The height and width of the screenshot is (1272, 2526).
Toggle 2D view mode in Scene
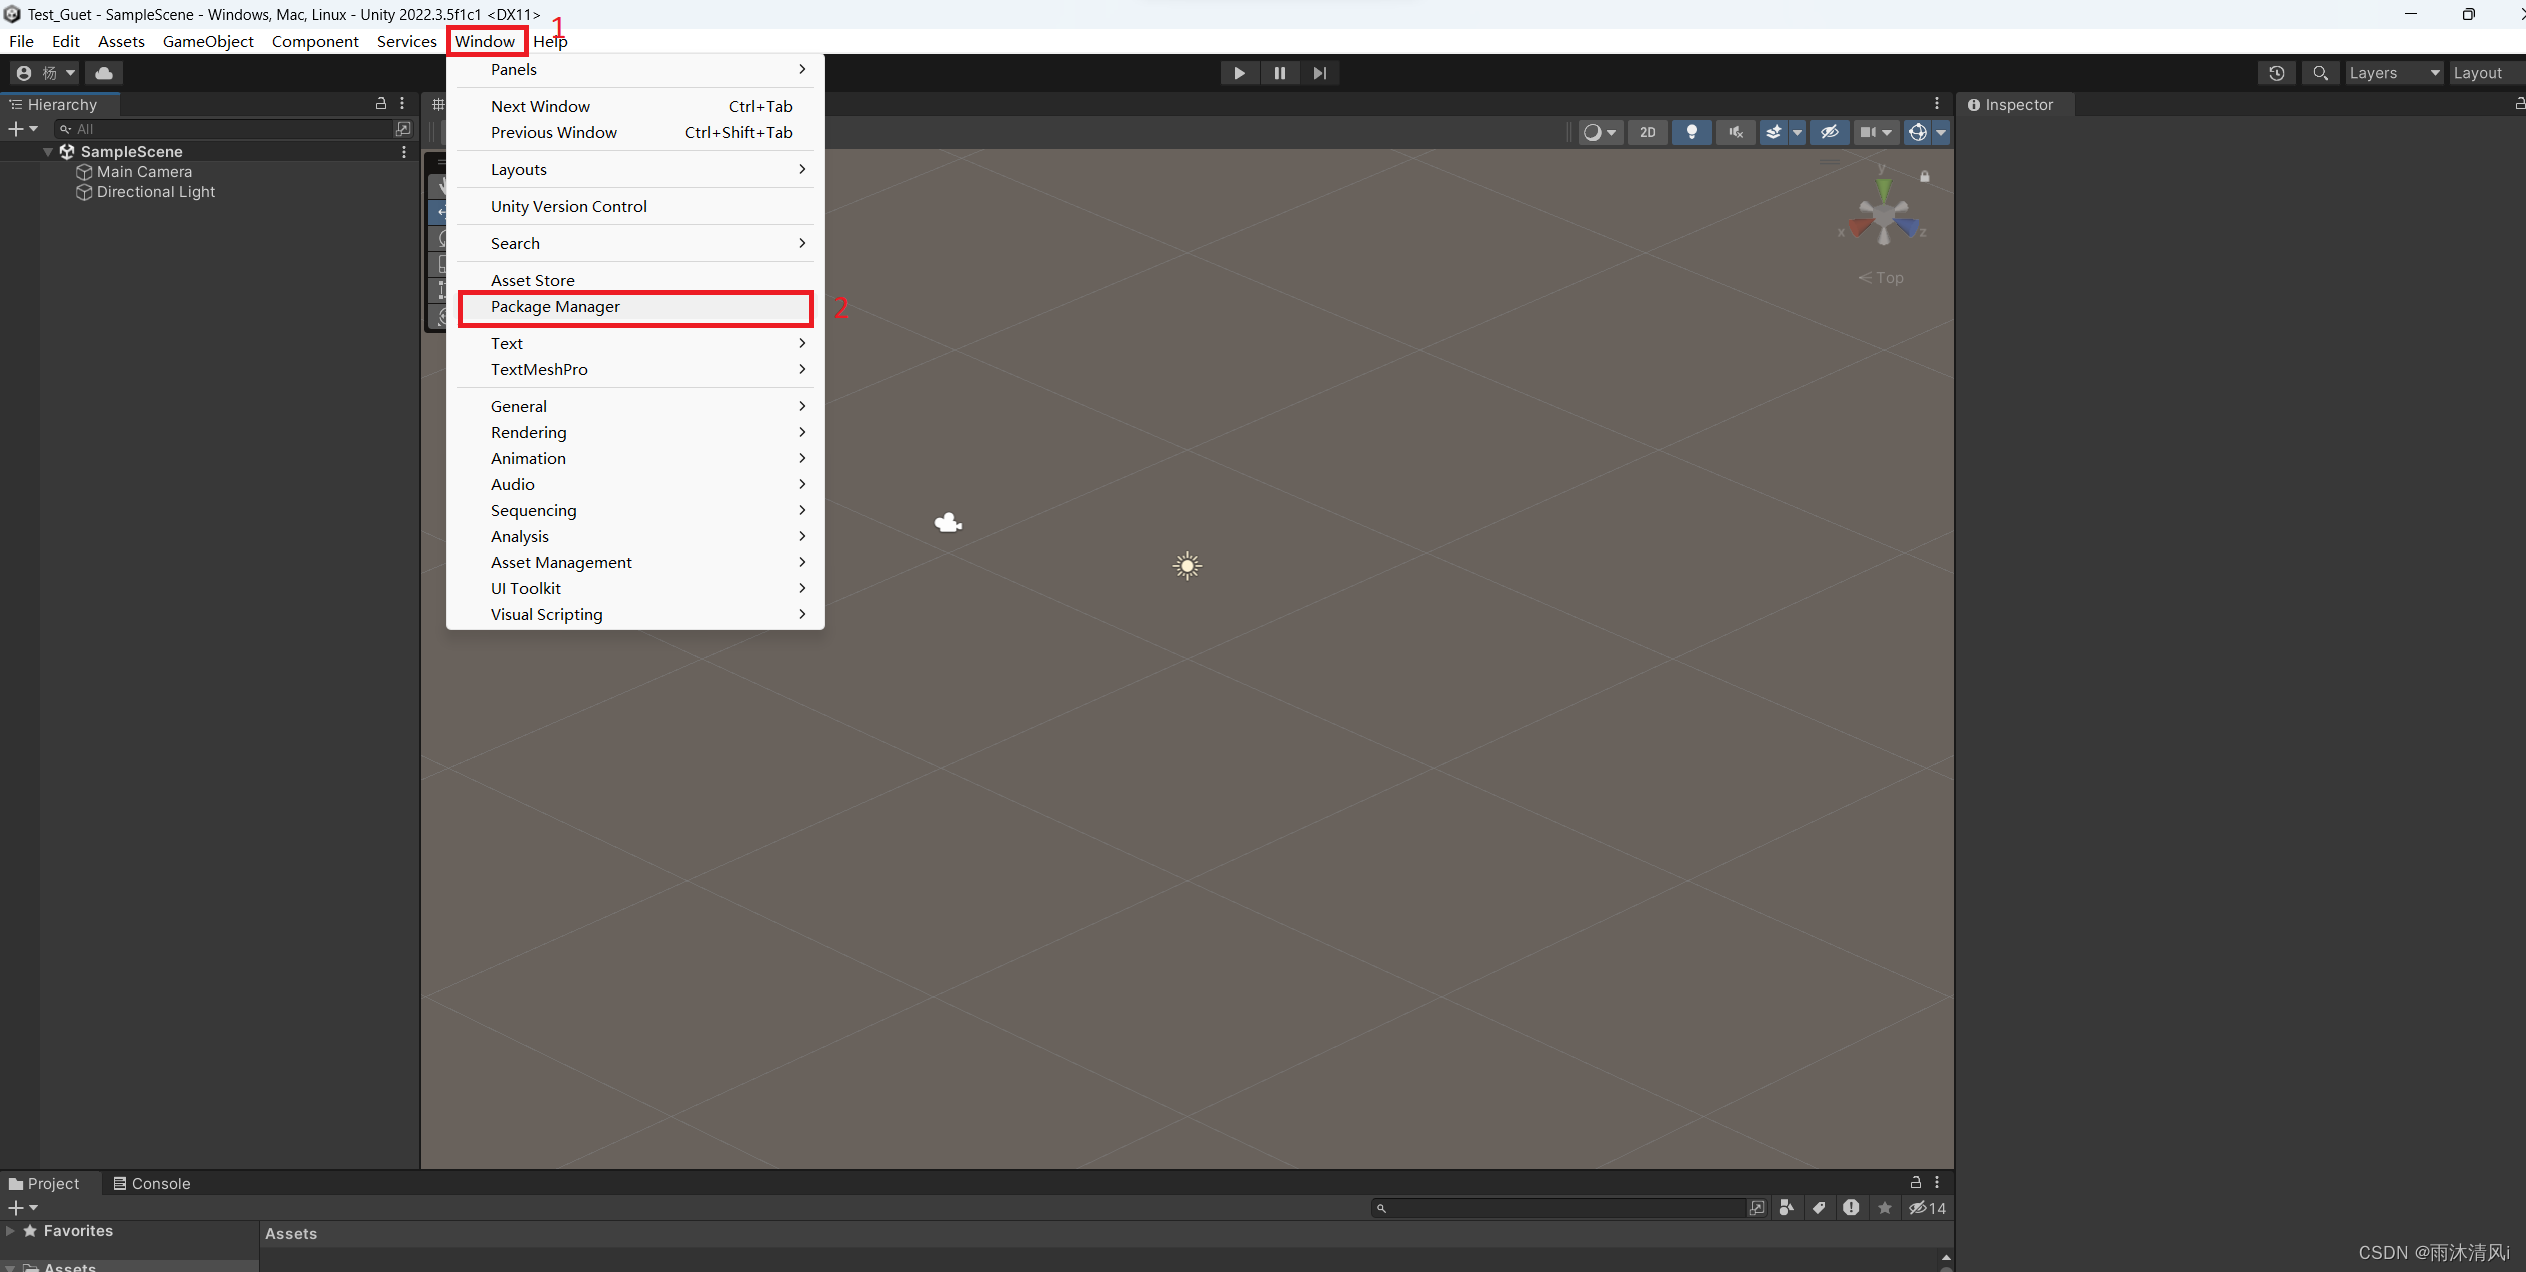[1647, 132]
